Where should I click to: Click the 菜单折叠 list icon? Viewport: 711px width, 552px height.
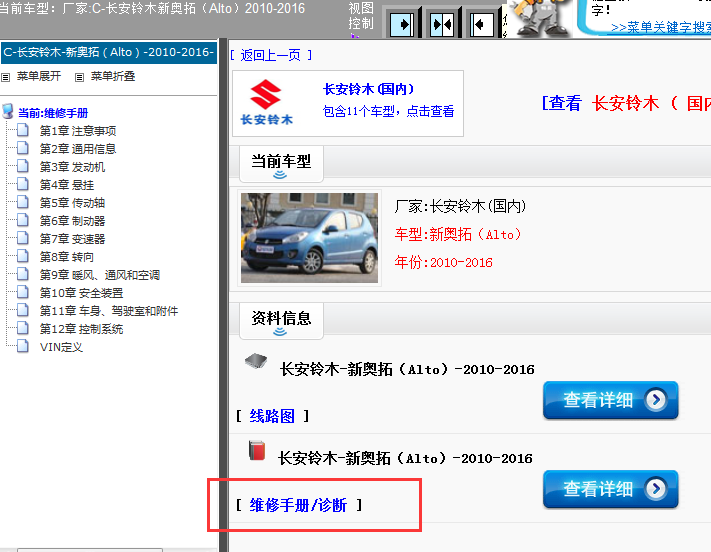tap(79, 77)
